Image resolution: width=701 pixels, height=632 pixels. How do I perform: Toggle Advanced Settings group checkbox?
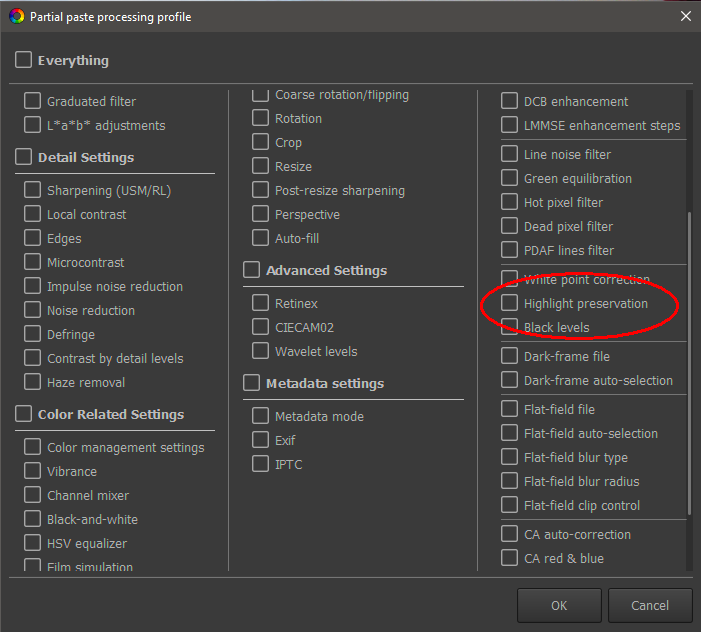(251, 270)
